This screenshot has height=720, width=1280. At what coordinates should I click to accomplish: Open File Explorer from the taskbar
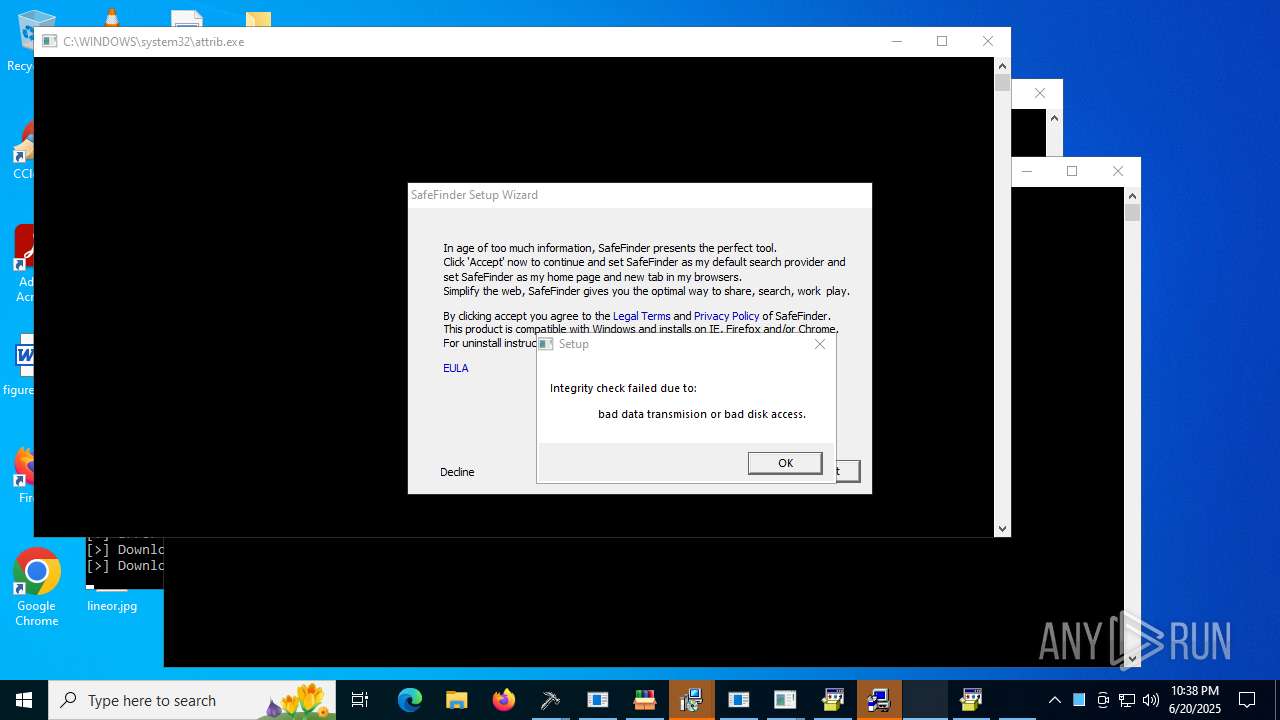click(x=456, y=700)
